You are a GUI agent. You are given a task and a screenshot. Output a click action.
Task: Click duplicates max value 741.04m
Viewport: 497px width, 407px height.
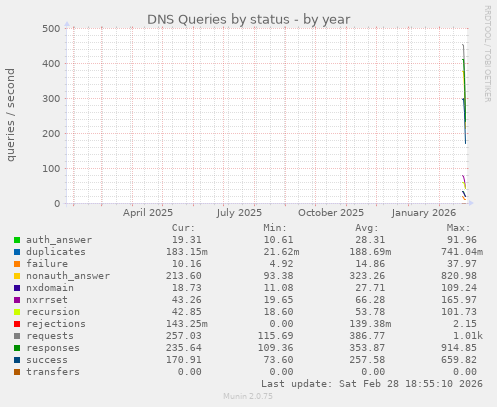(x=462, y=252)
